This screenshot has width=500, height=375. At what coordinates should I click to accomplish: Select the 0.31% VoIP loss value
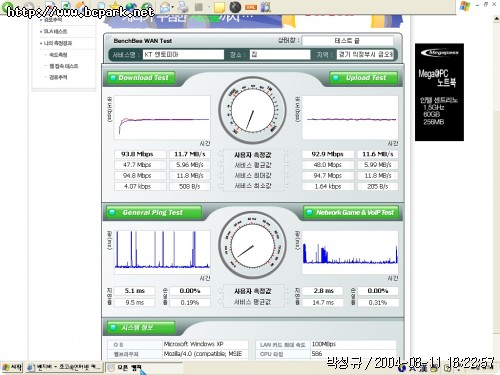[378, 303]
